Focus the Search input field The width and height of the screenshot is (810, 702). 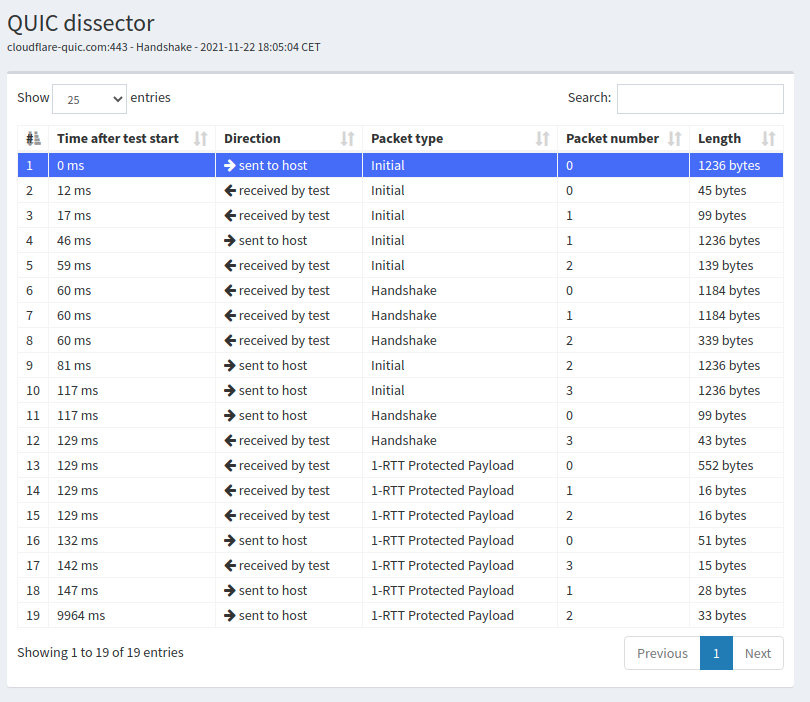[x=700, y=99]
